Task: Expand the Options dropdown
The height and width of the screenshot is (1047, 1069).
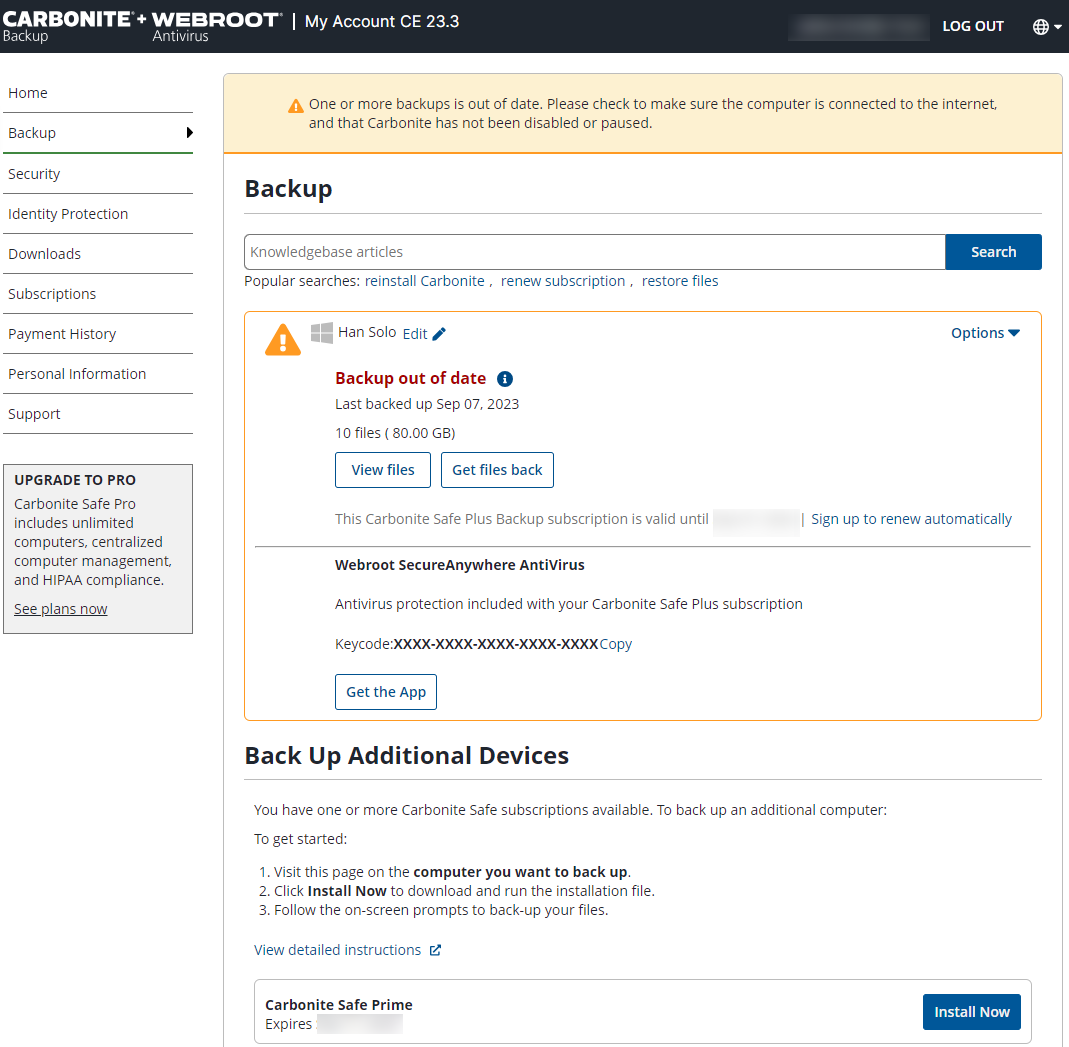Action: [x=984, y=333]
